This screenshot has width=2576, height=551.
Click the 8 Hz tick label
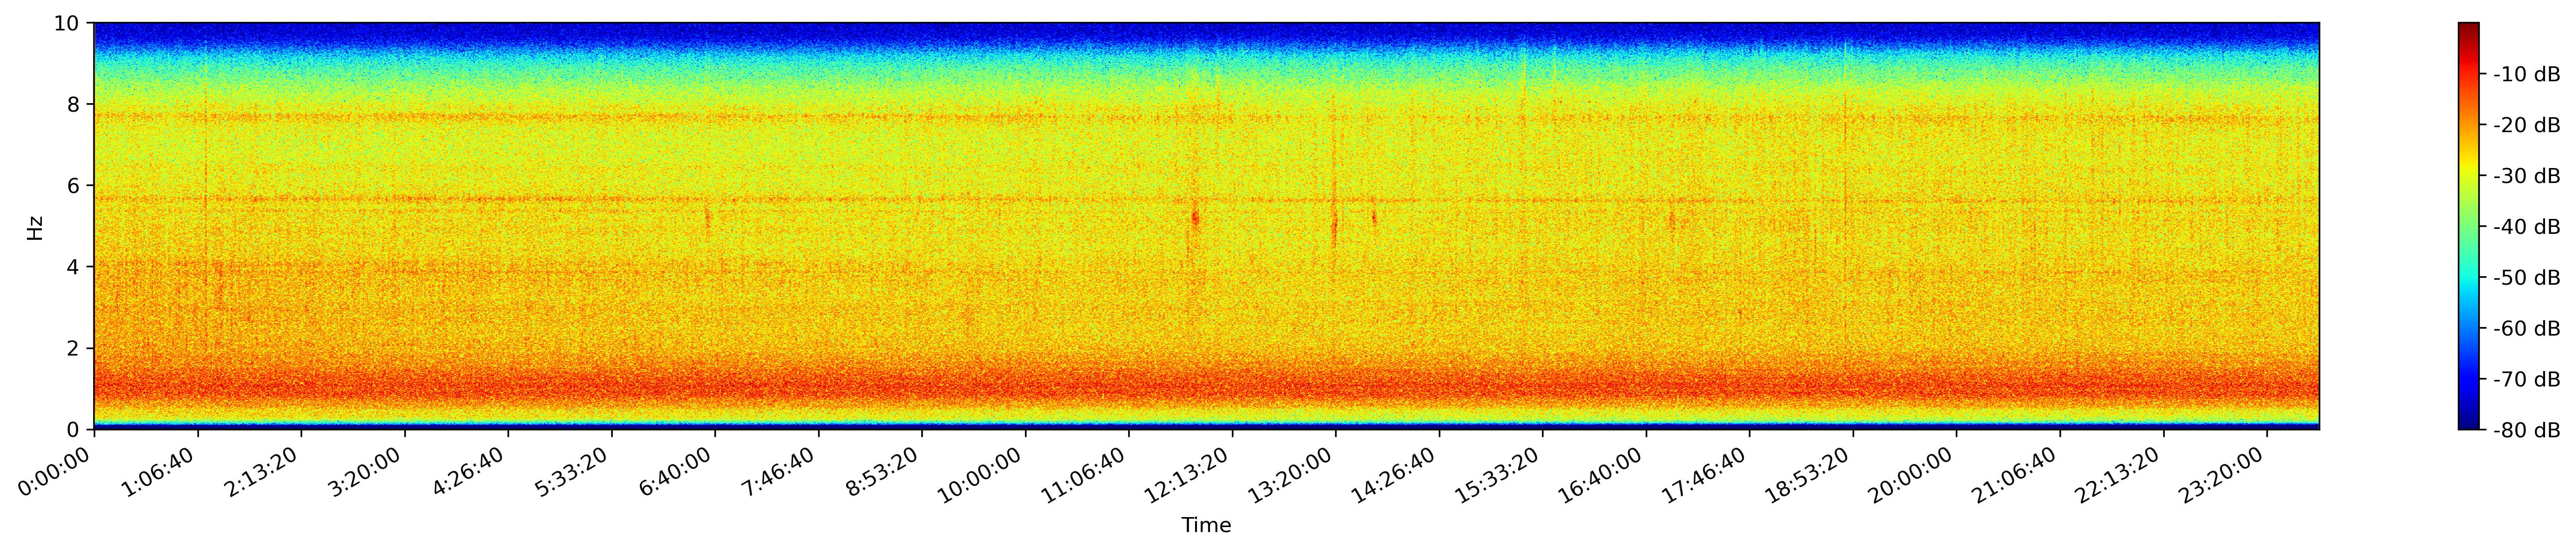(74, 104)
